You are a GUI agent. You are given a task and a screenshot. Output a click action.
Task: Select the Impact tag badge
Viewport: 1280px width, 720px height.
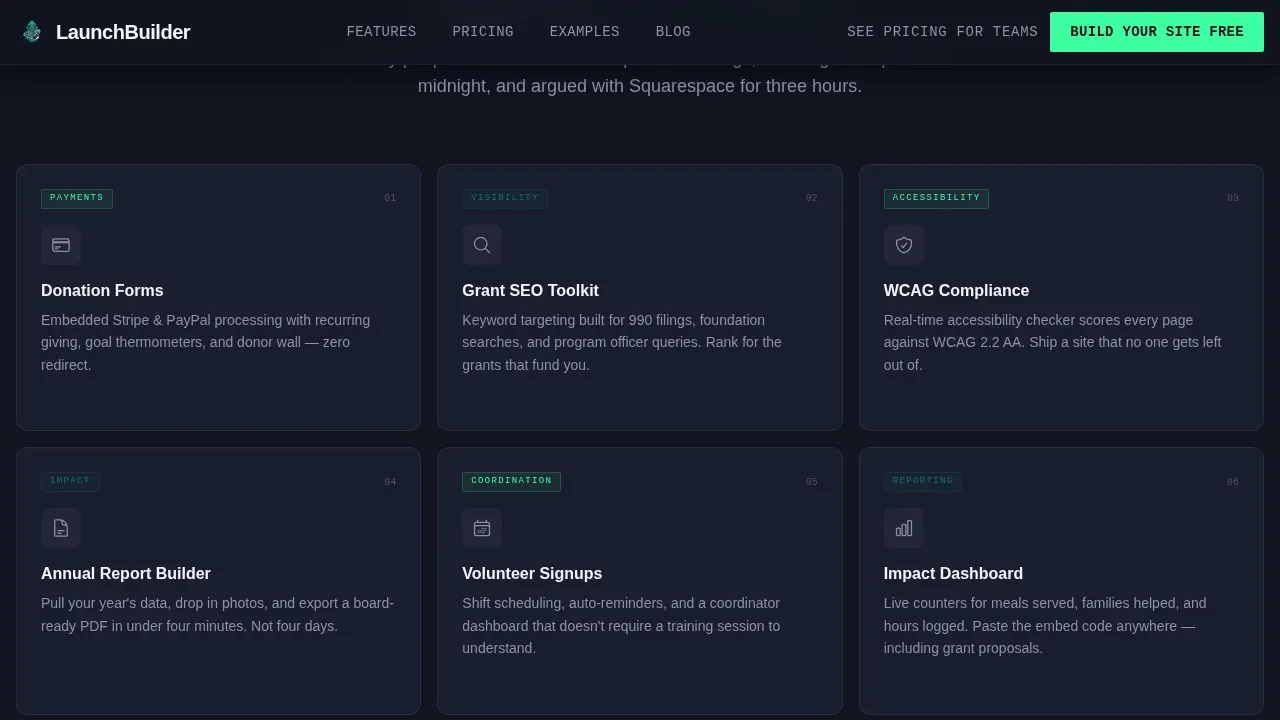pos(70,481)
